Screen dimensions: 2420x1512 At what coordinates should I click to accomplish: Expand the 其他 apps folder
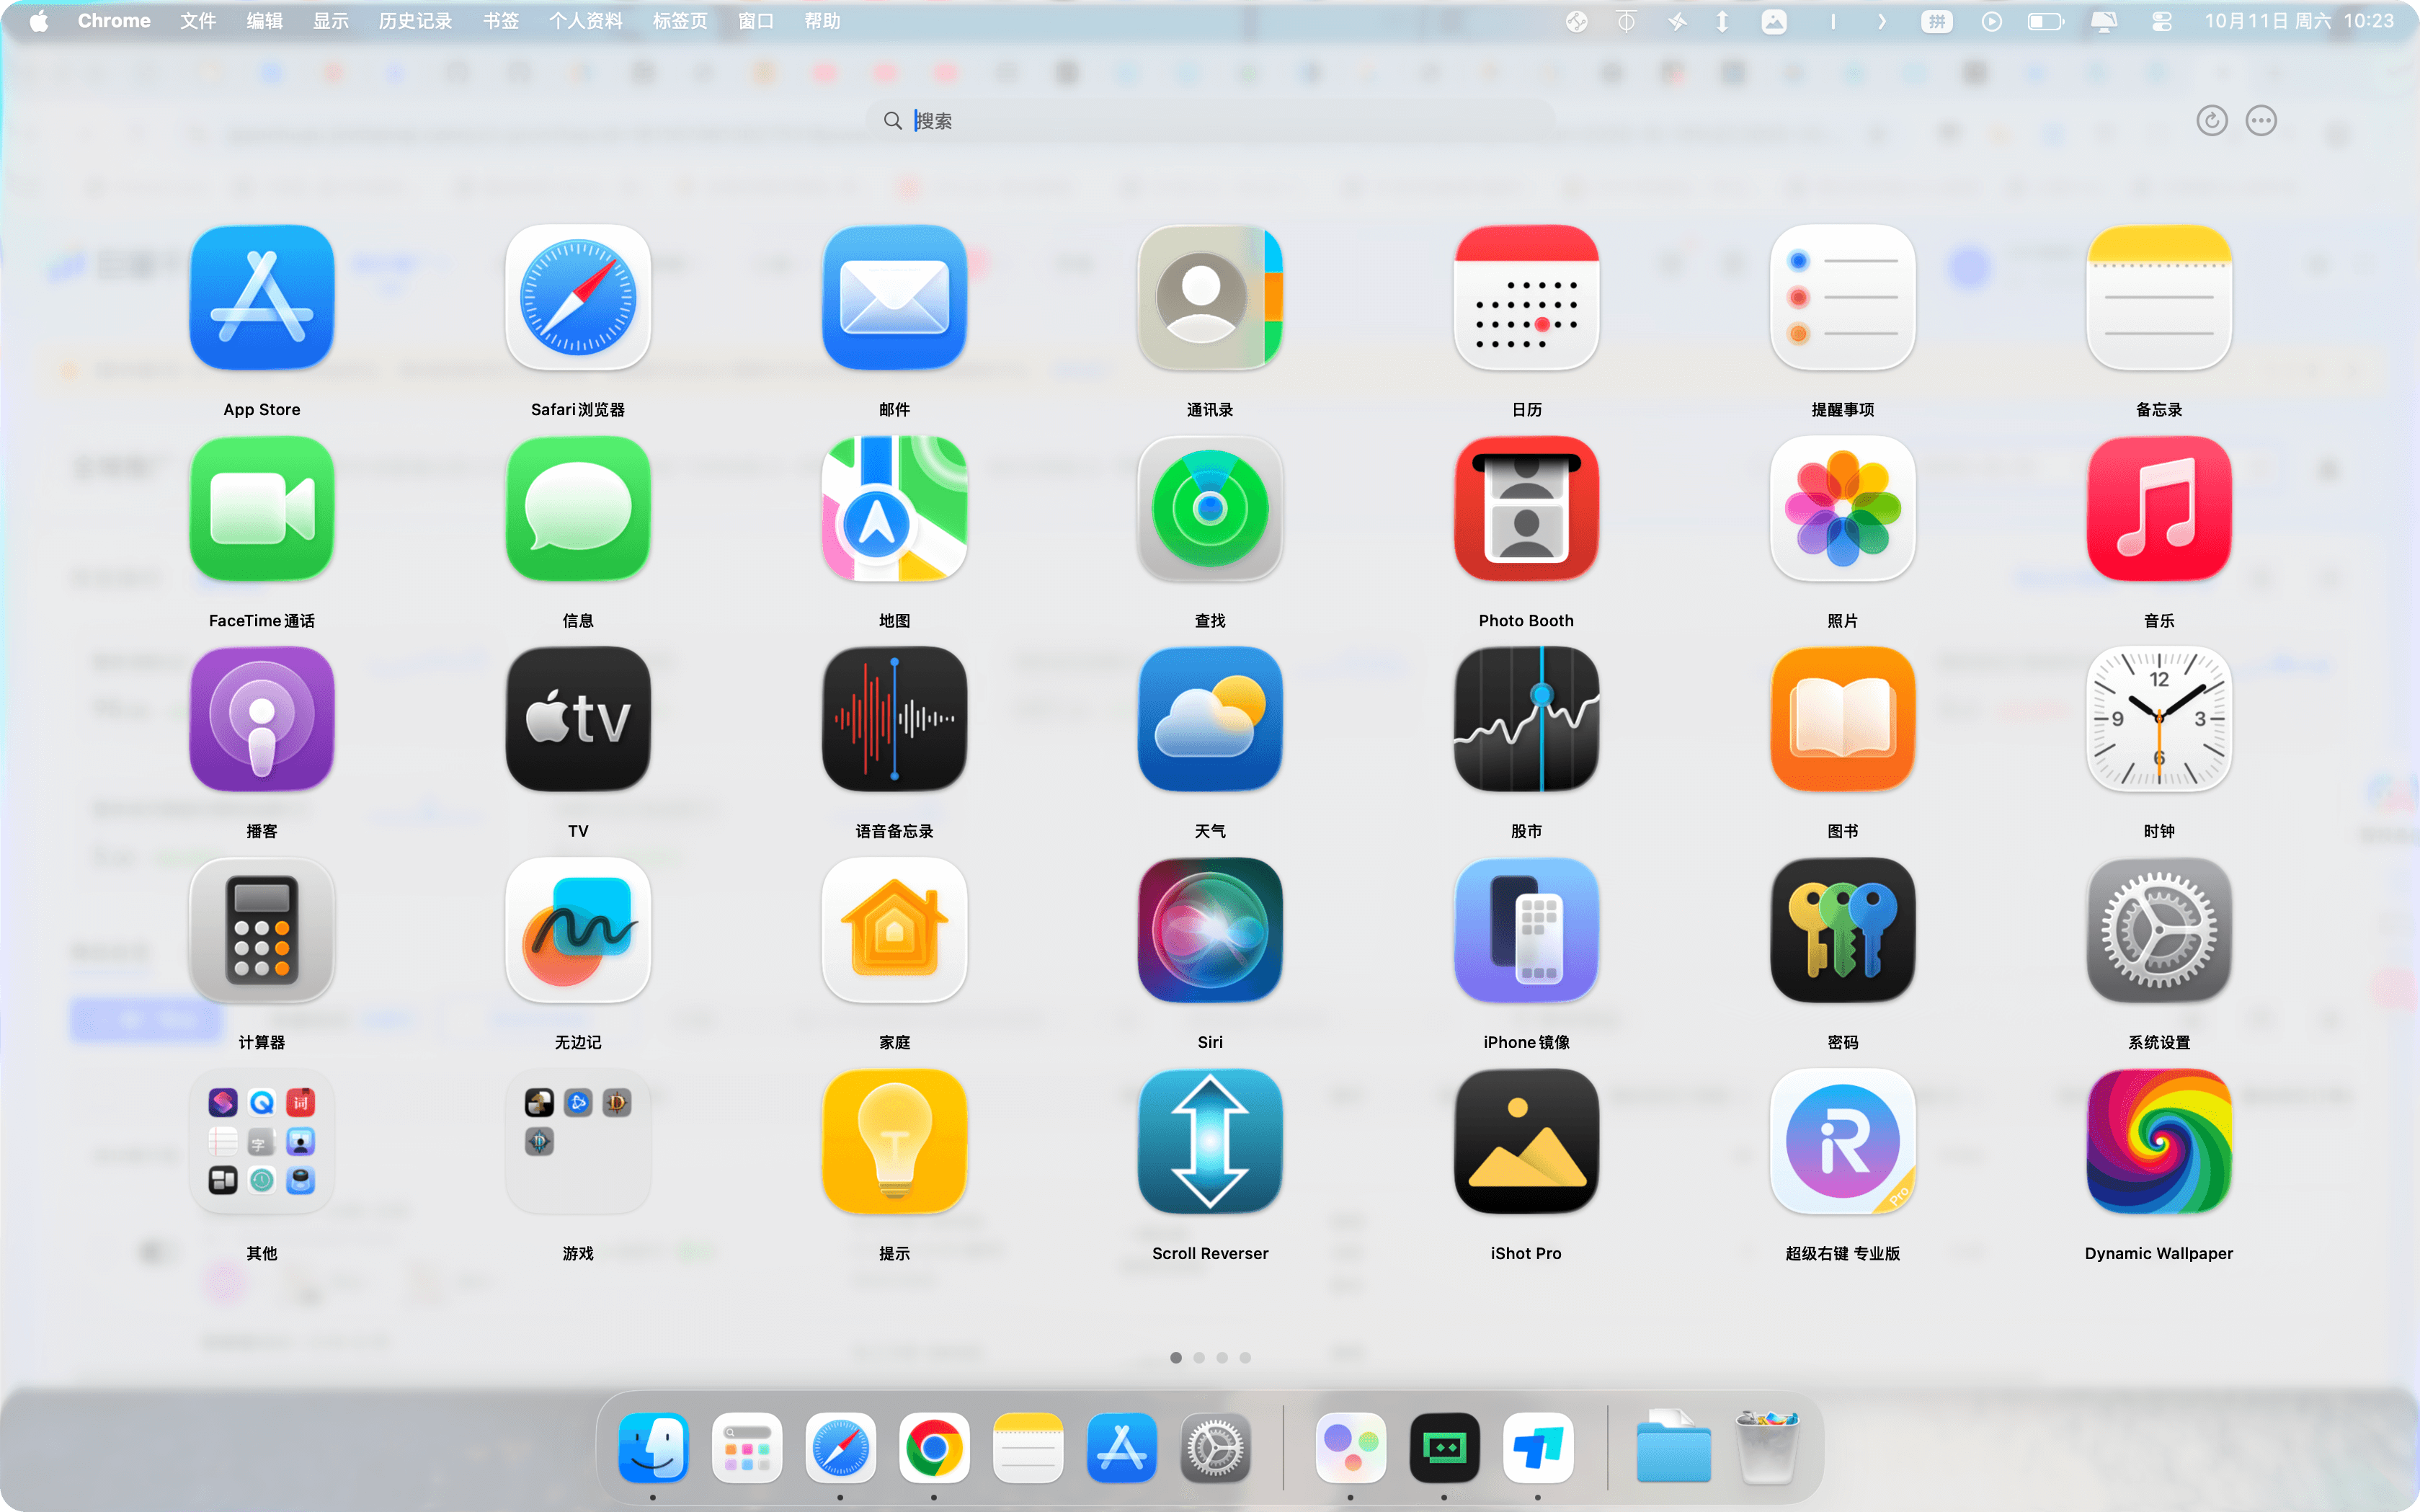tap(262, 1141)
